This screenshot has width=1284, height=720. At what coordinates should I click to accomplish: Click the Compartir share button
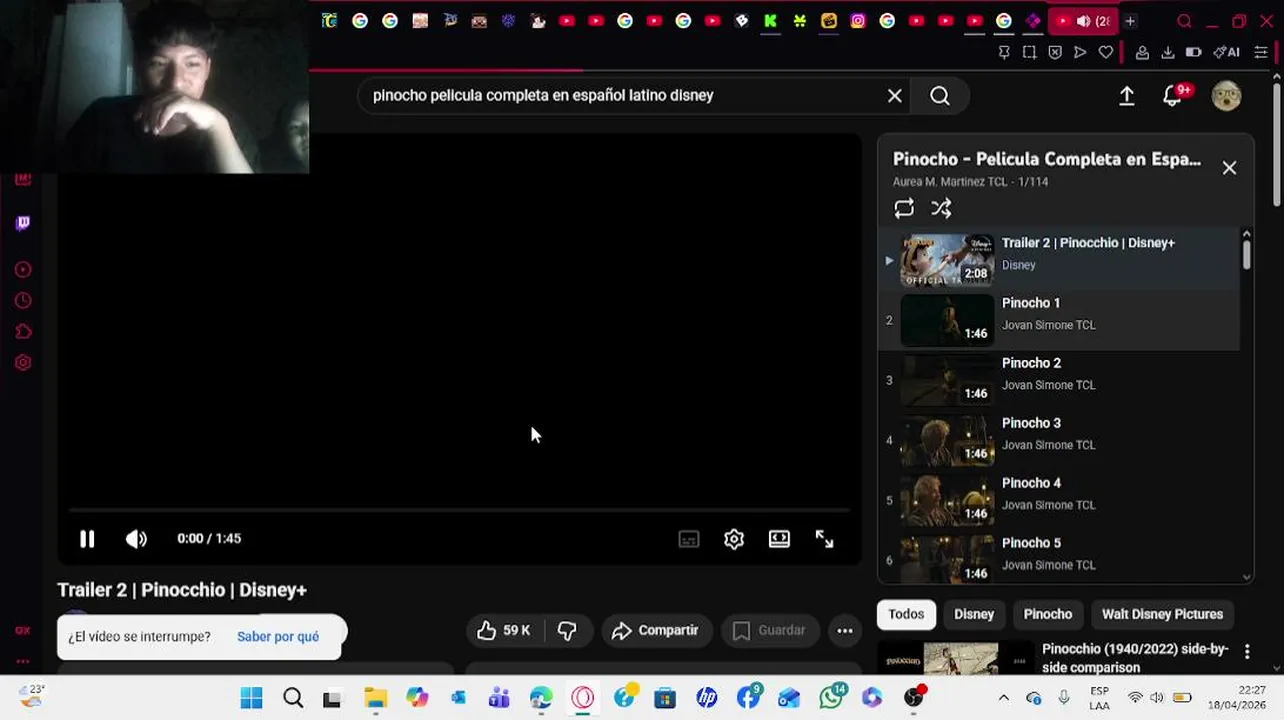tap(655, 630)
